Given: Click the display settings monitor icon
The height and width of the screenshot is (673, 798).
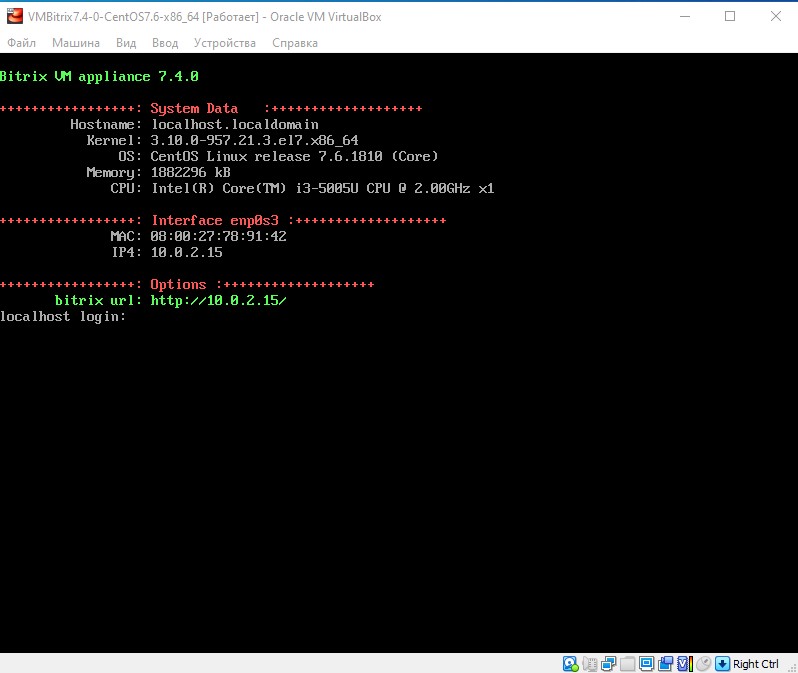Looking at the screenshot, I should 646,664.
